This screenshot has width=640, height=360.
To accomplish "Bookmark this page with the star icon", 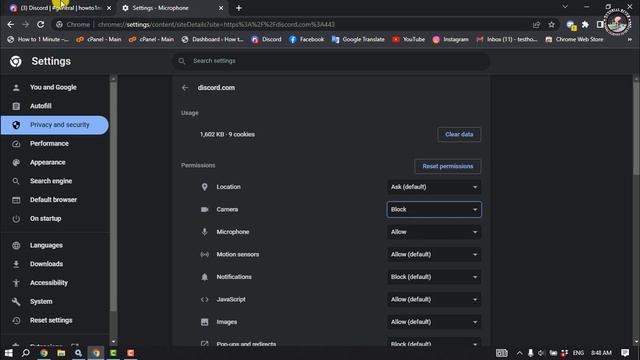I will pos(551,24).
